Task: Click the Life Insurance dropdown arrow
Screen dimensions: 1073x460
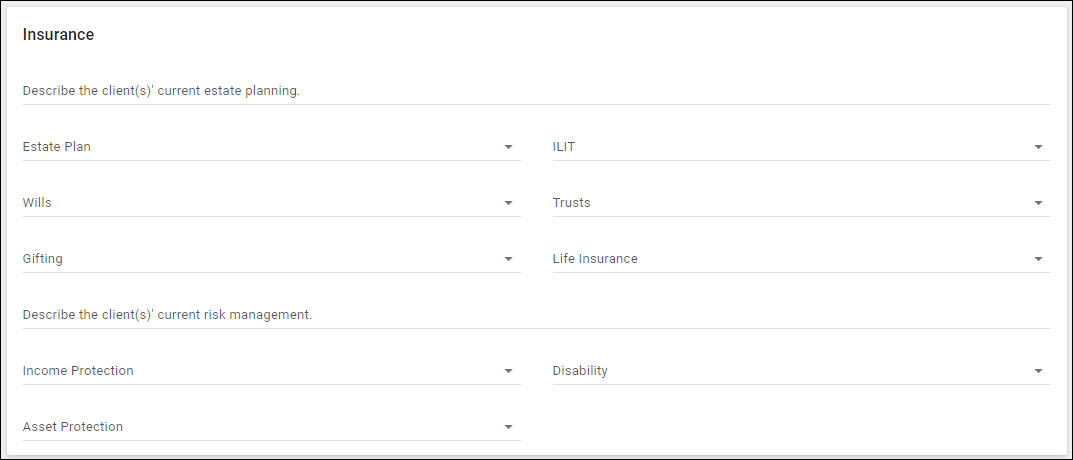Action: tap(1039, 260)
